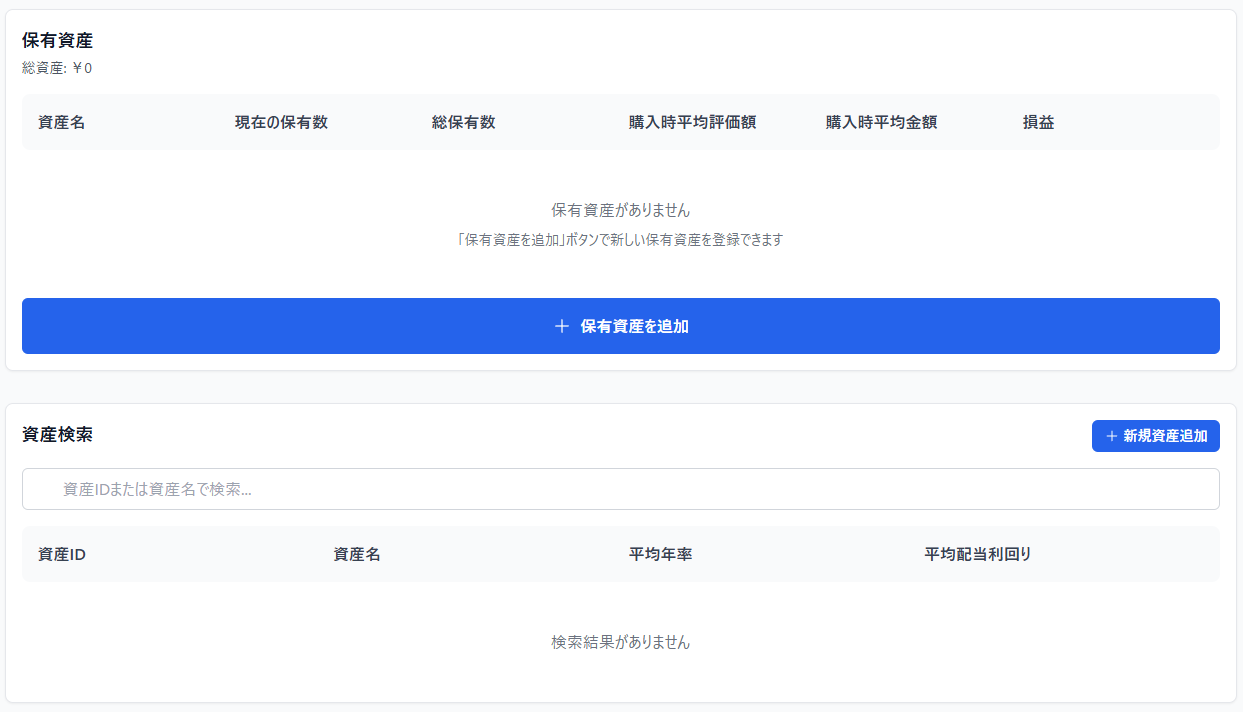This screenshot has height=712, width=1243.
Task: Click the 平均配当利回り column header
Action: 978,554
